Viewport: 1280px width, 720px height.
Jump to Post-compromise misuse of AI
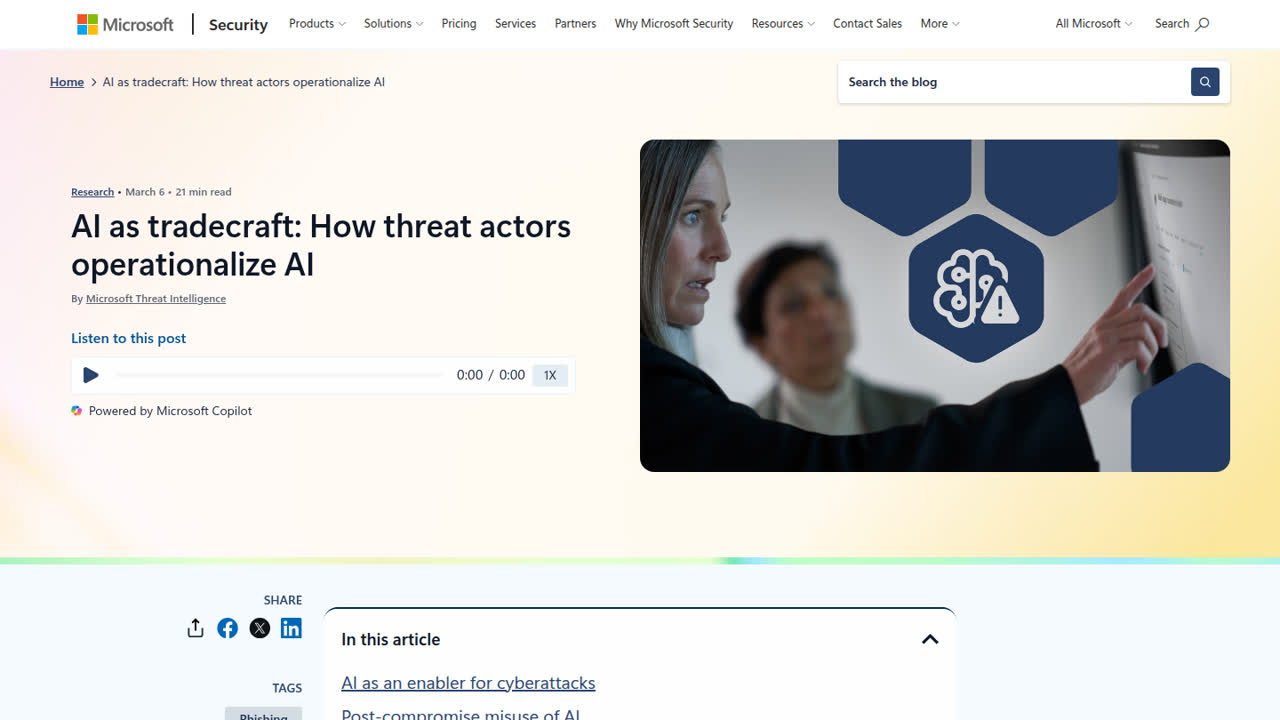click(461, 714)
